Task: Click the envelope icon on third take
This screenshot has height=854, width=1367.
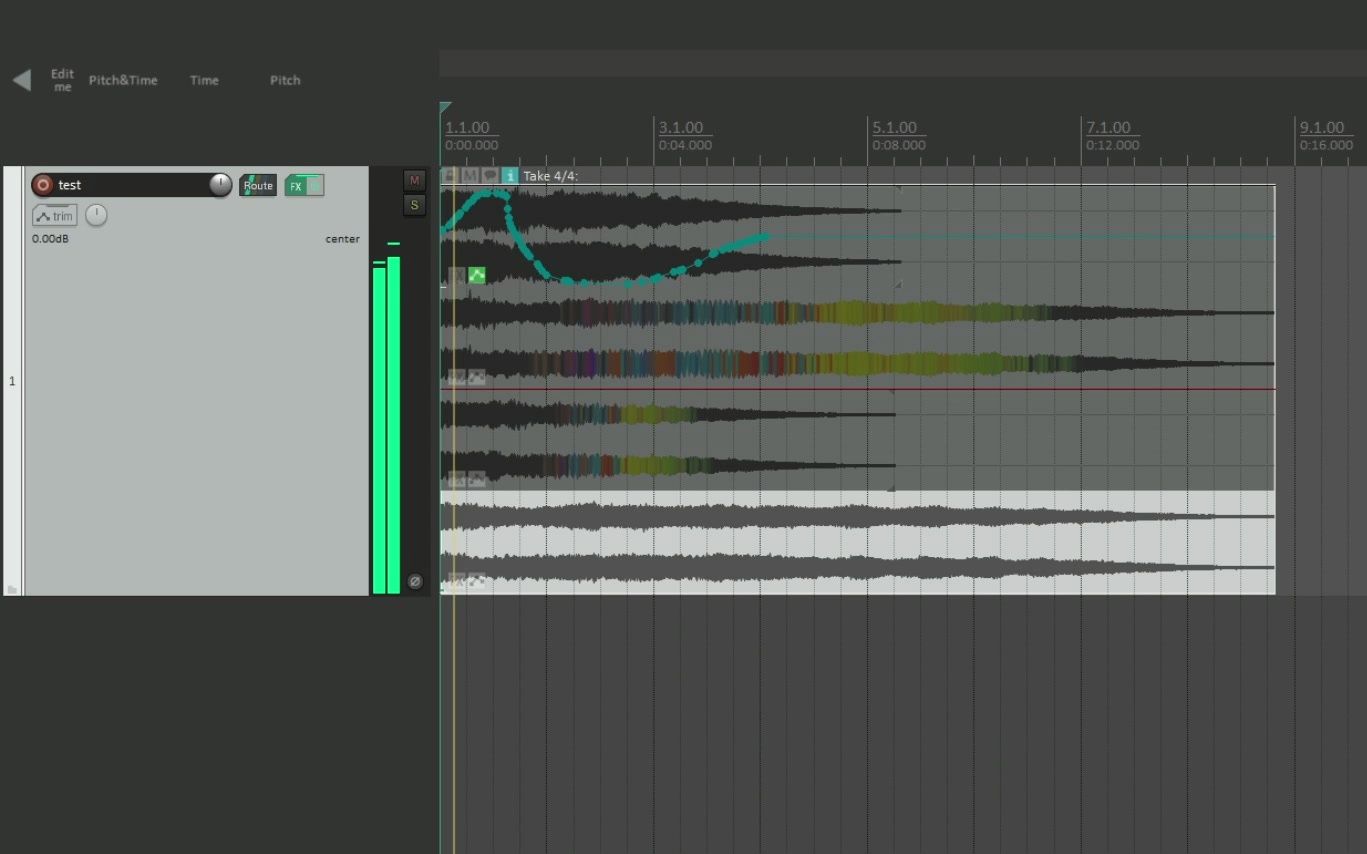Action: (477, 480)
